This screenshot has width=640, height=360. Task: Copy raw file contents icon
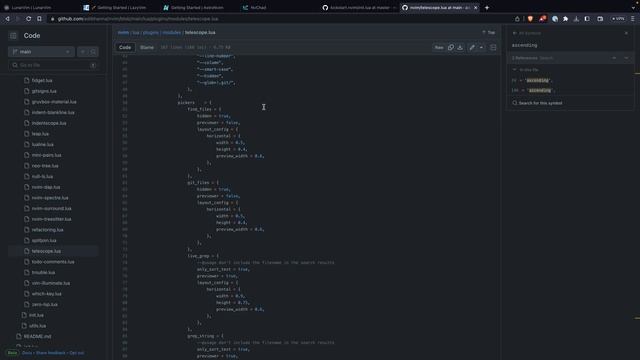451,47
